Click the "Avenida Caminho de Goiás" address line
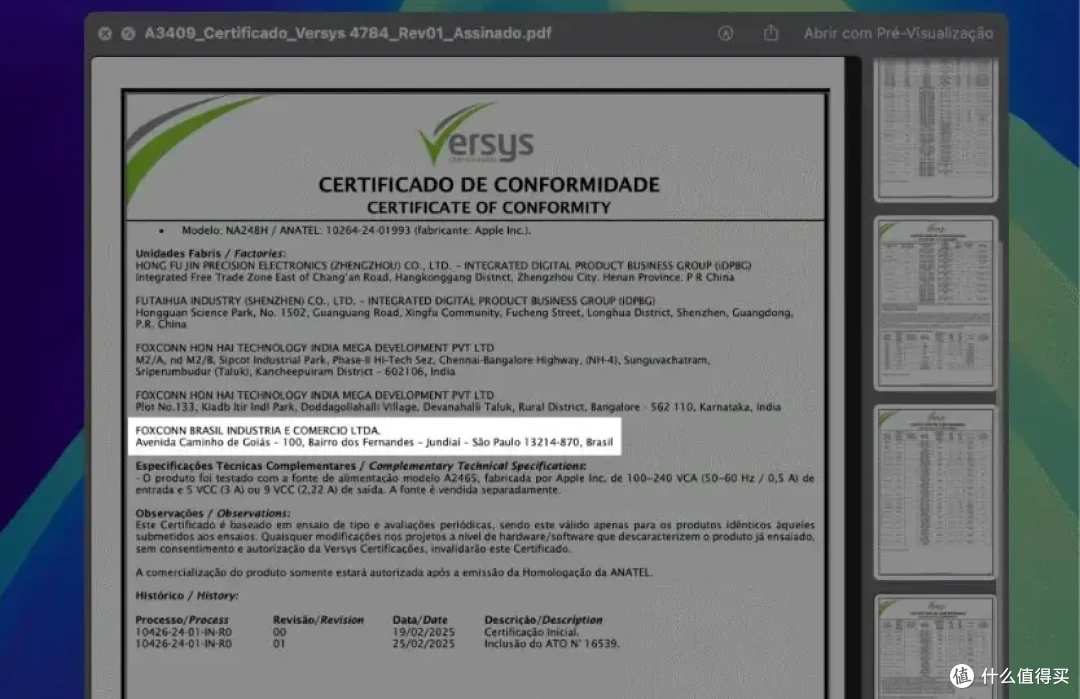 [x=374, y=442]
